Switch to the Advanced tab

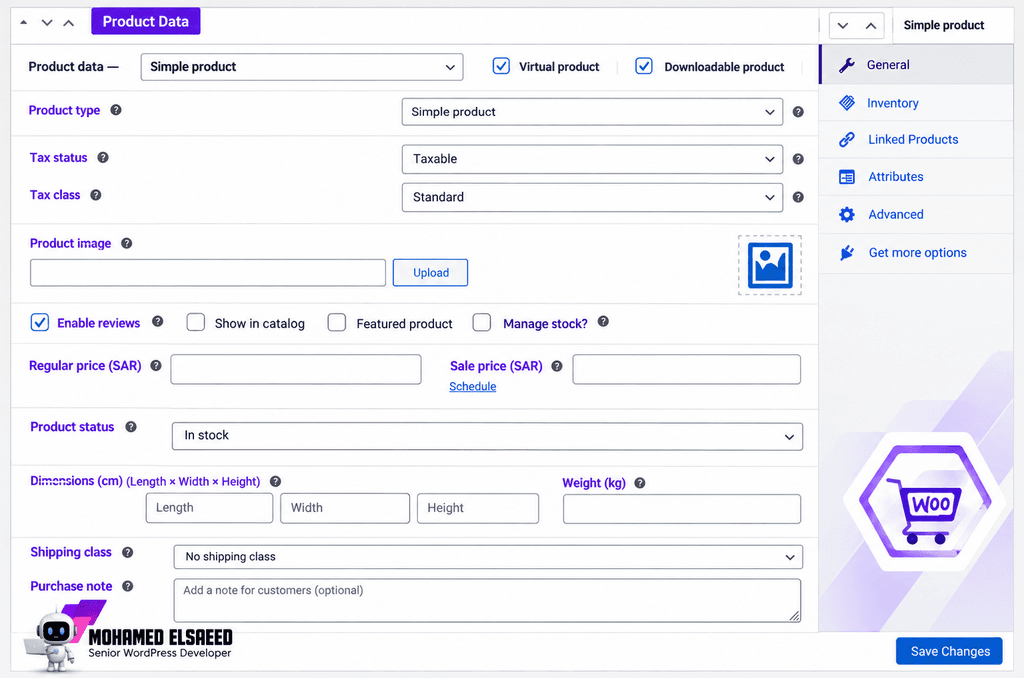tap(917, 214)
